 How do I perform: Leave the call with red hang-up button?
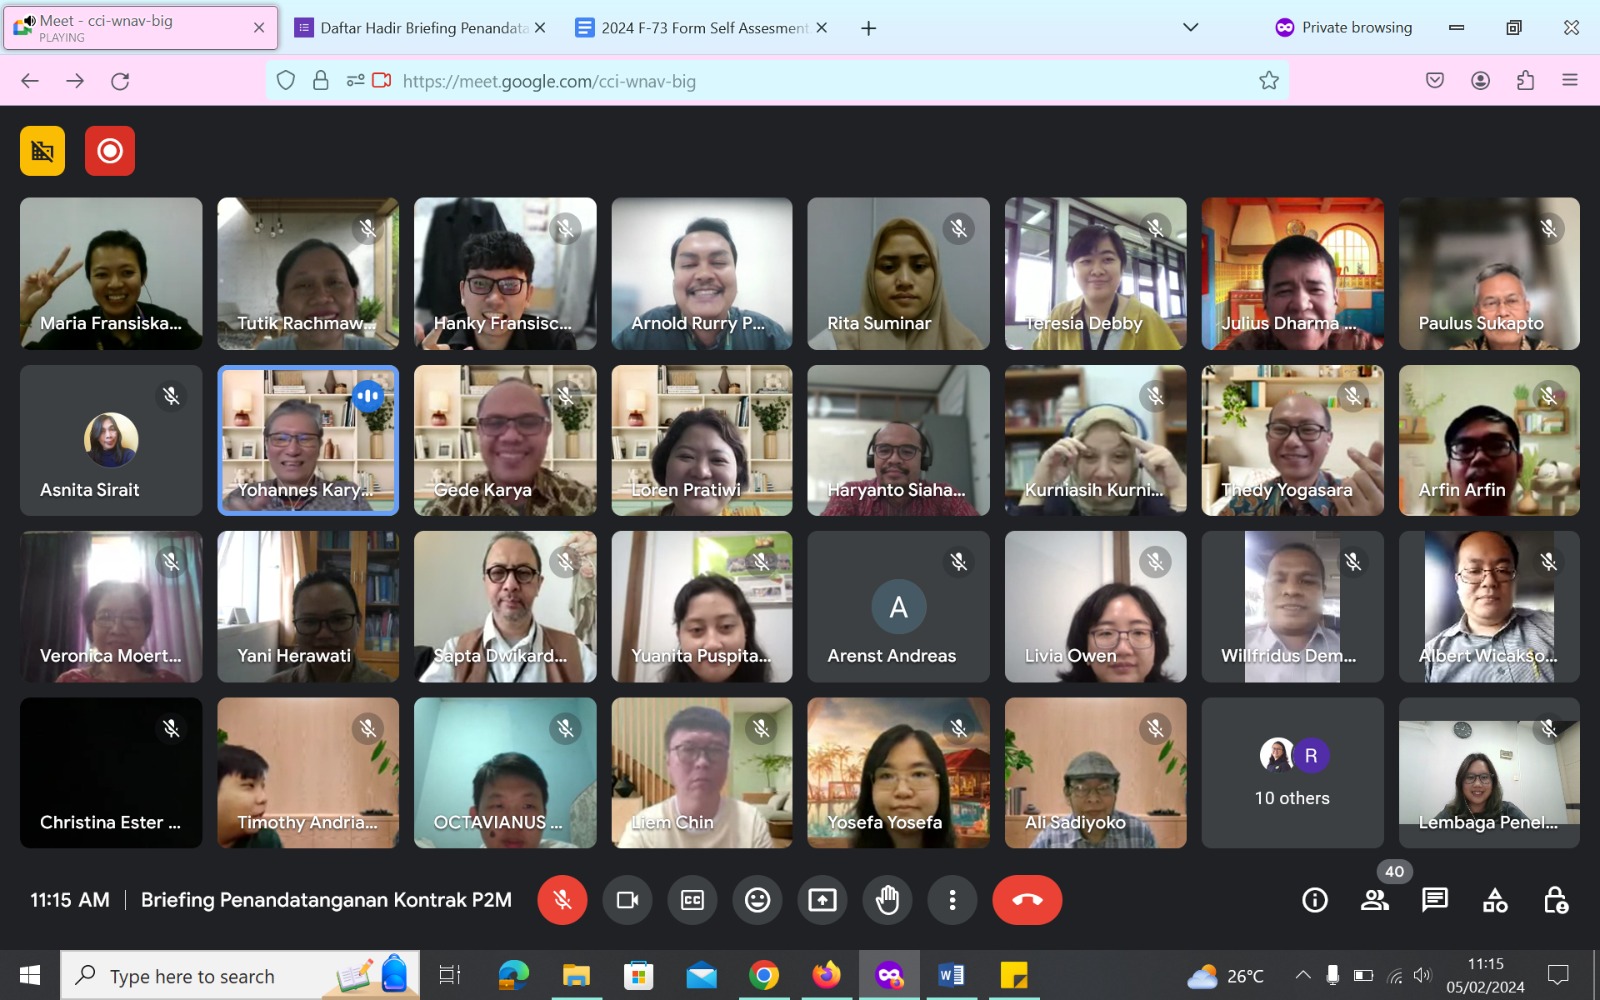[x=1027, y=900]
